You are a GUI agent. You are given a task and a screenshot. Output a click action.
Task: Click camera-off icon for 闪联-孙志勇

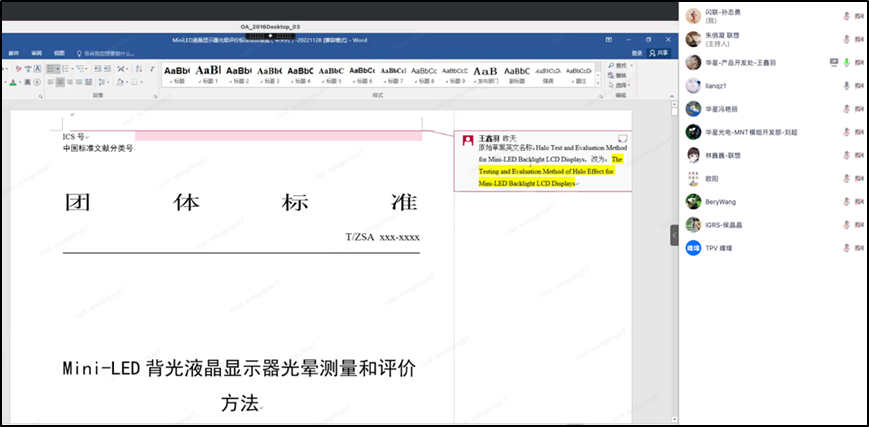(x=860, y=16)
